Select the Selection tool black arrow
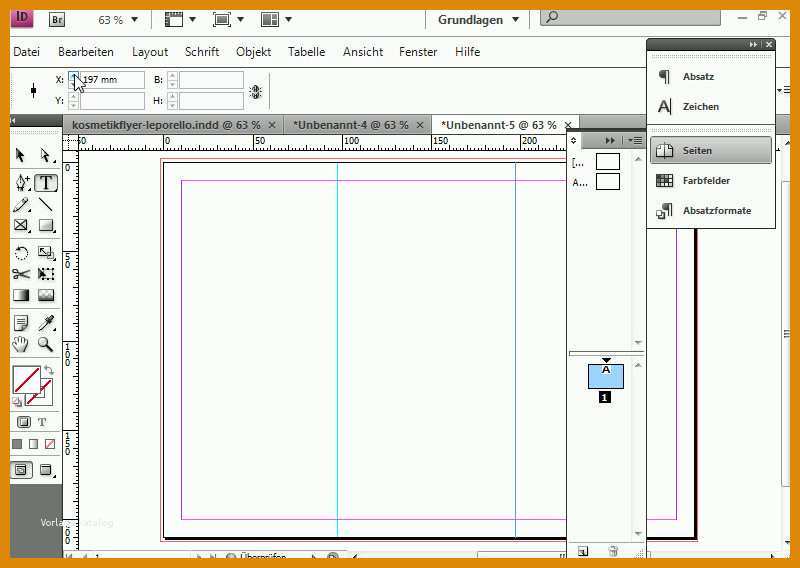 click(20, 155)
